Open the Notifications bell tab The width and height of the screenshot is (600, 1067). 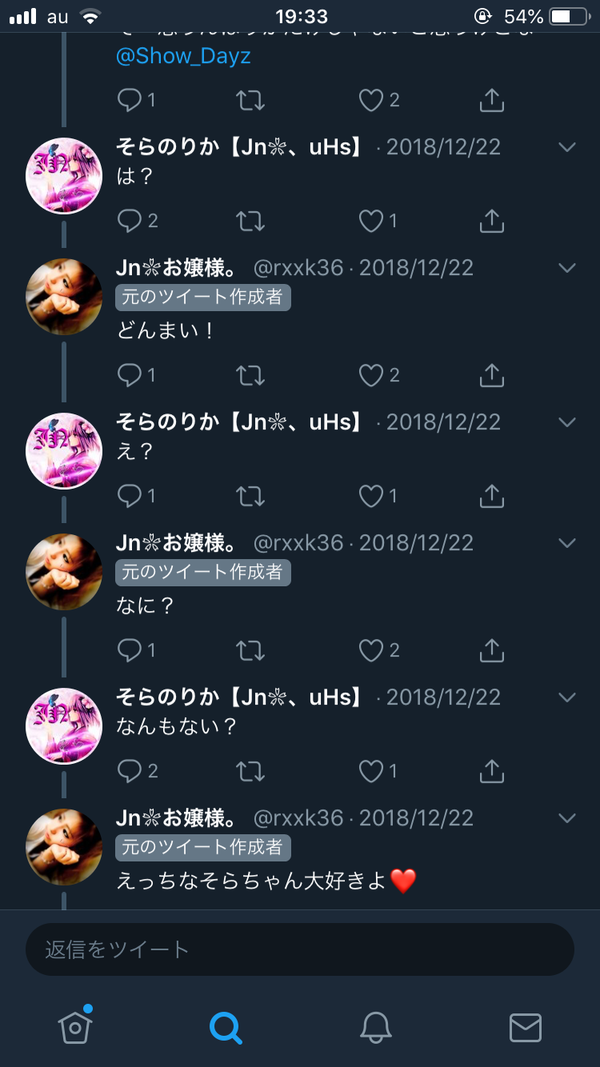coord(376,1027)
